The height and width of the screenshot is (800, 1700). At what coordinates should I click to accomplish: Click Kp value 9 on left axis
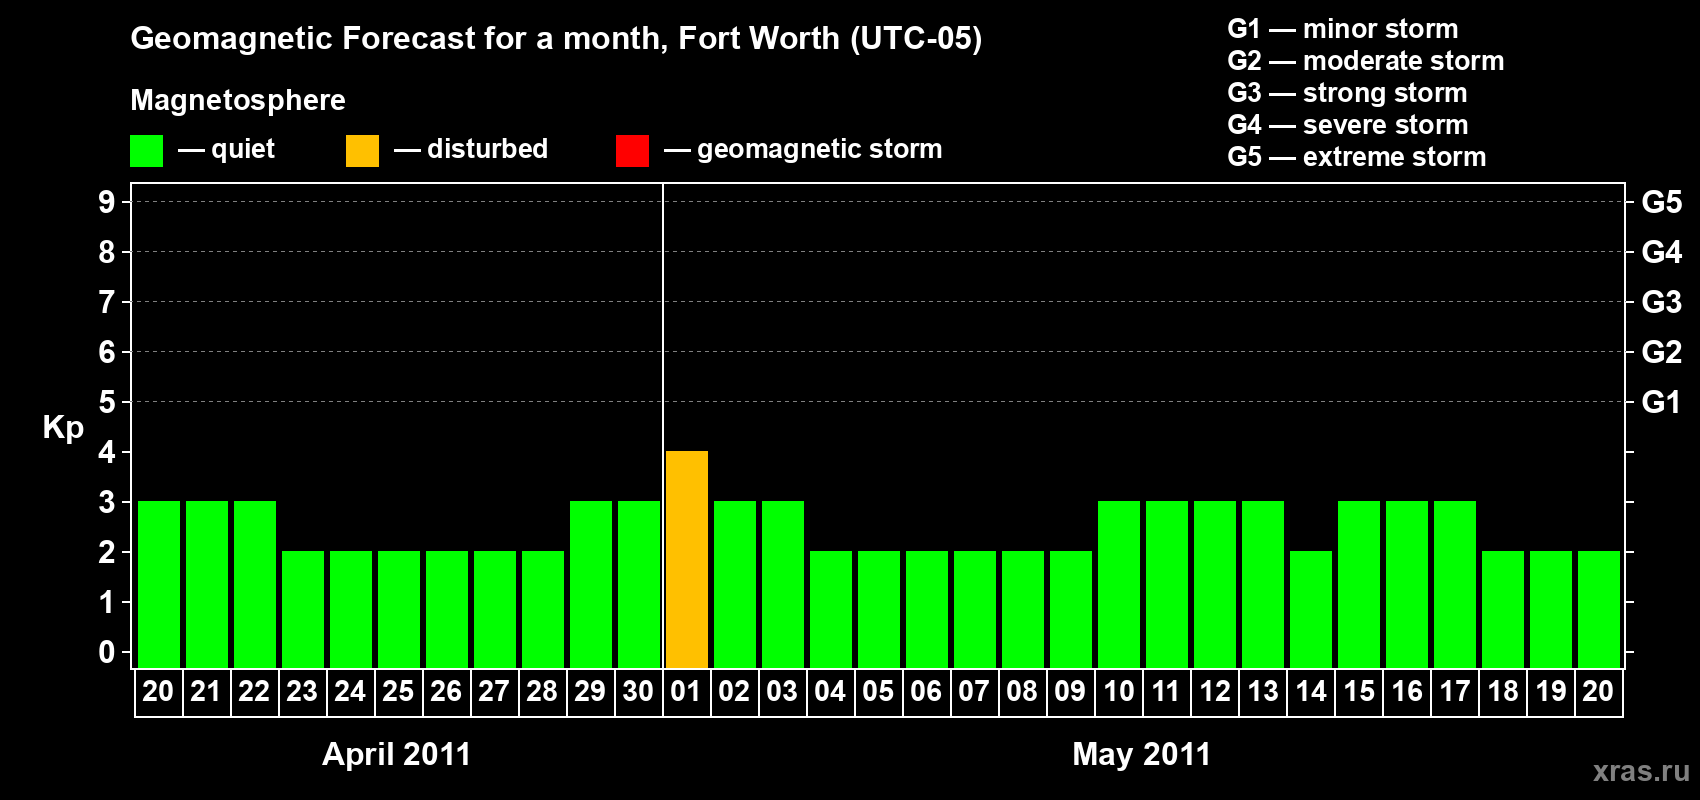(x=107, y=202)
